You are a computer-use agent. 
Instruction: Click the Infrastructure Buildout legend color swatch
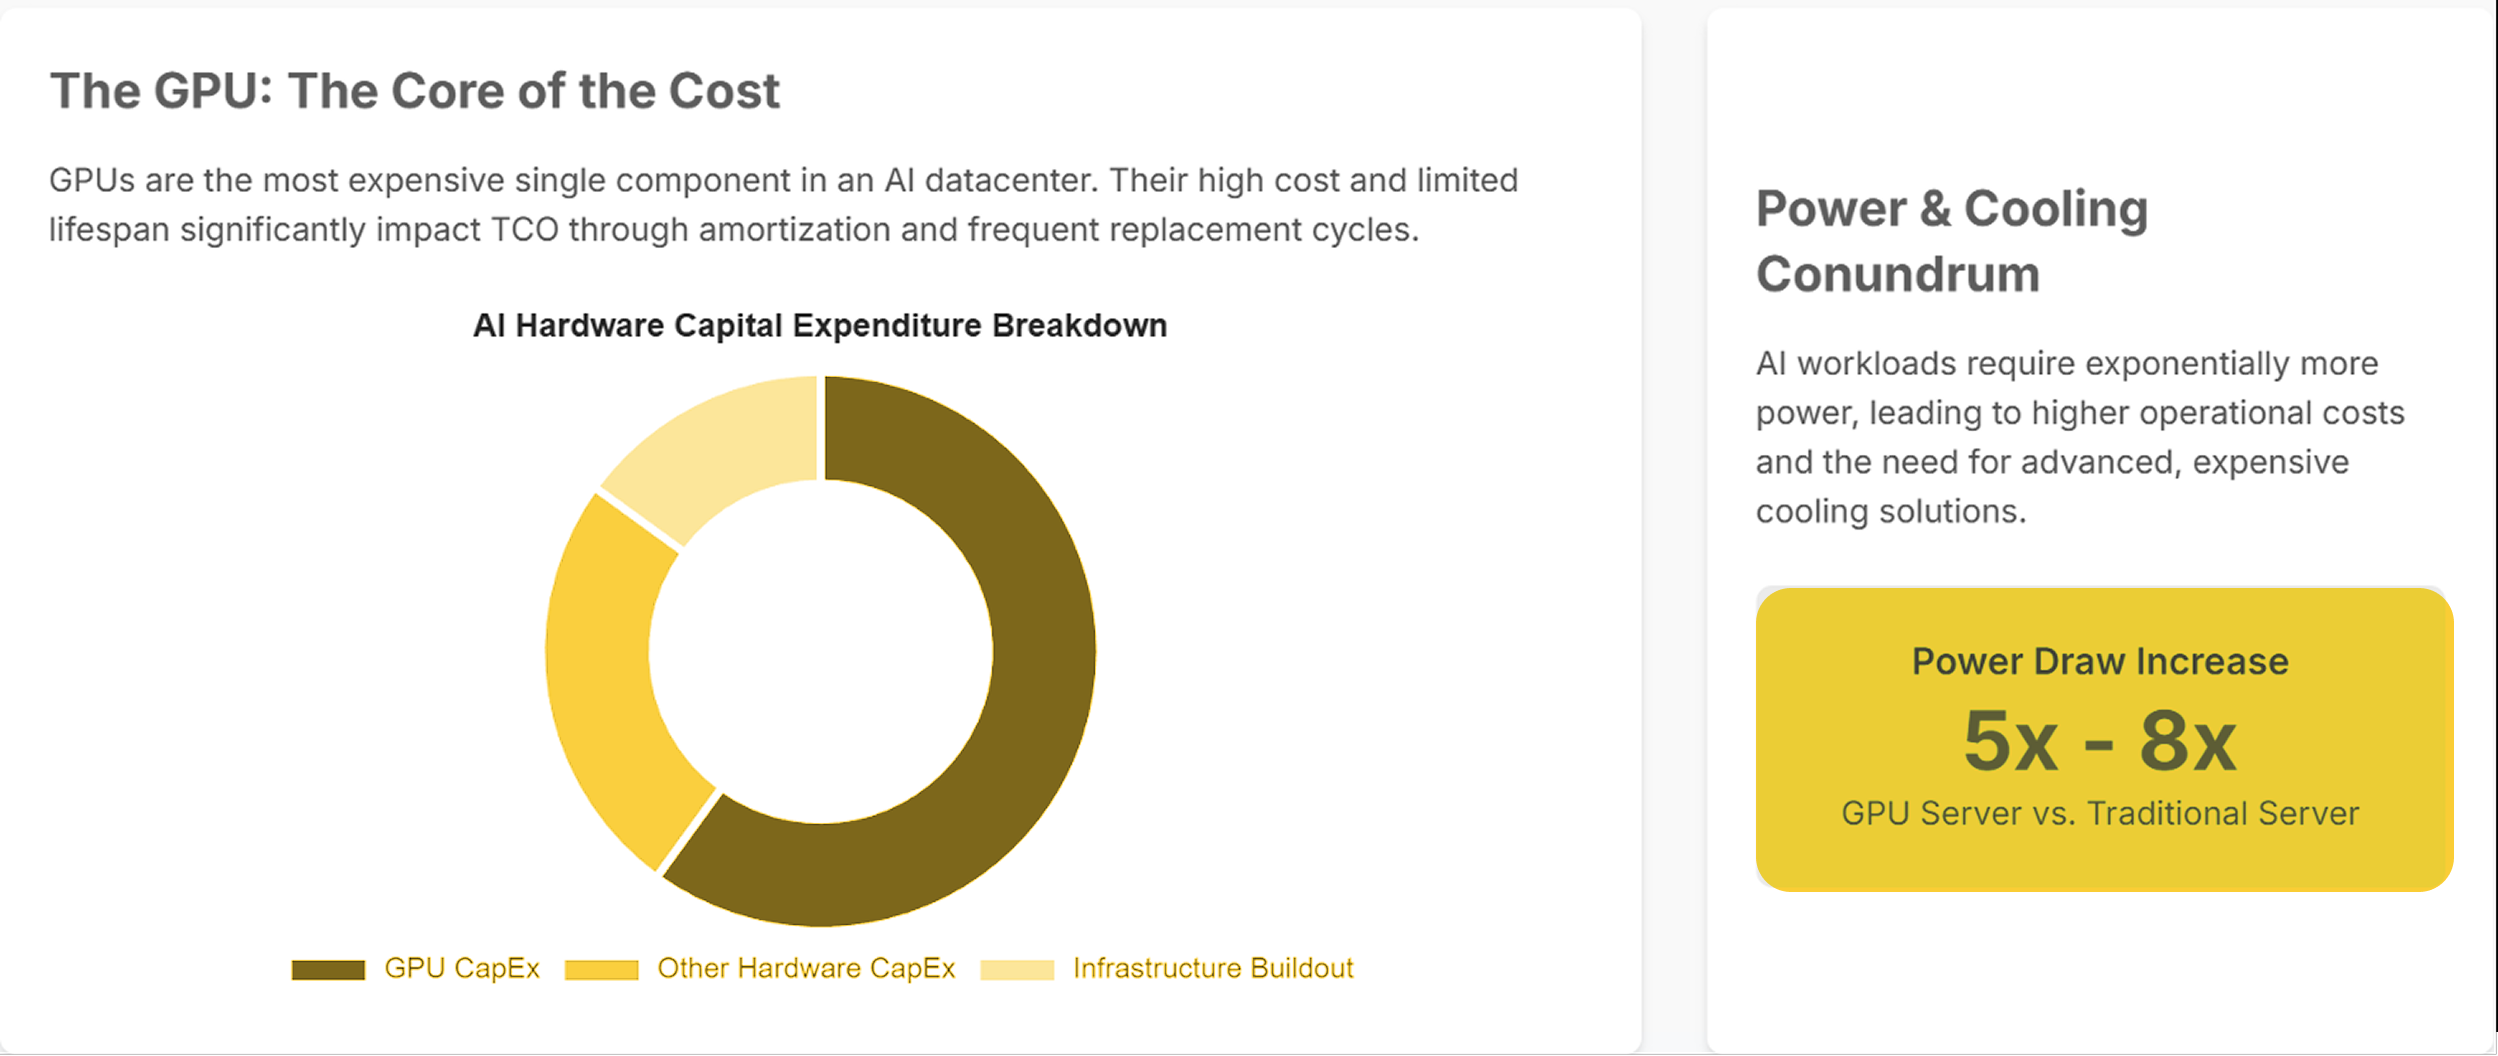(x=1017, y=969)
